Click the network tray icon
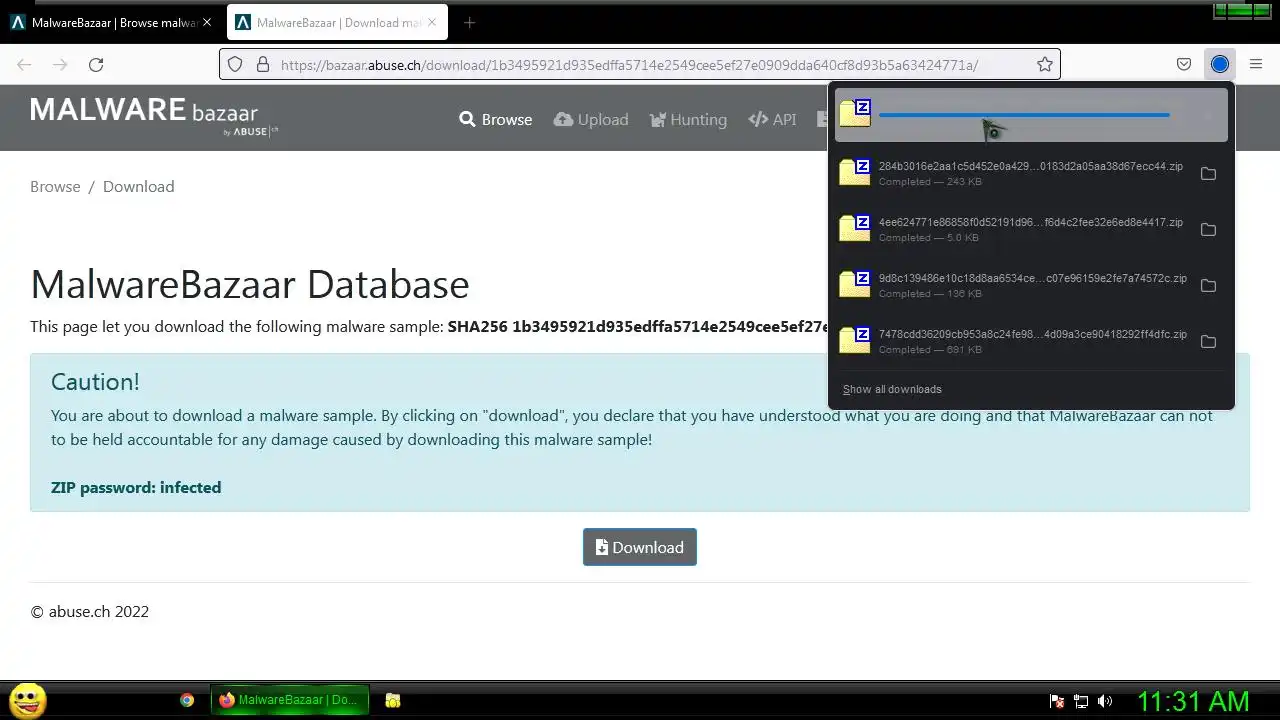The height and width of the screenshot is (720, 1280). click(1081, 701)
